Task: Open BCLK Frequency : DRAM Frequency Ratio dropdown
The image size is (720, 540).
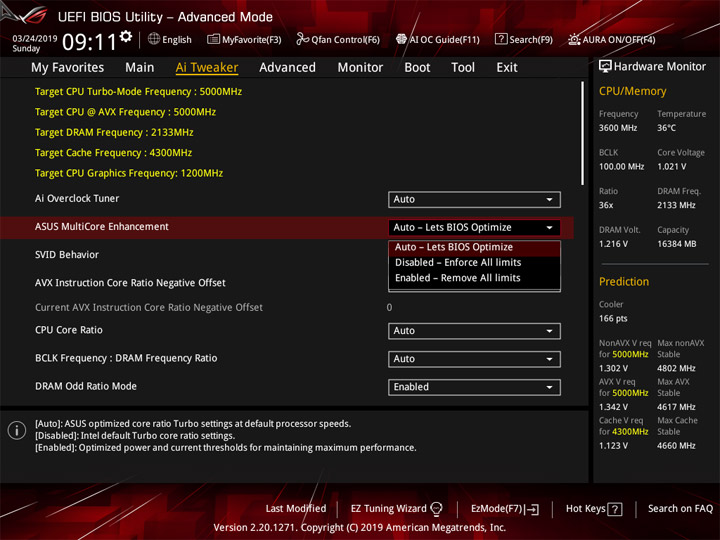Action: pos(474,359)
